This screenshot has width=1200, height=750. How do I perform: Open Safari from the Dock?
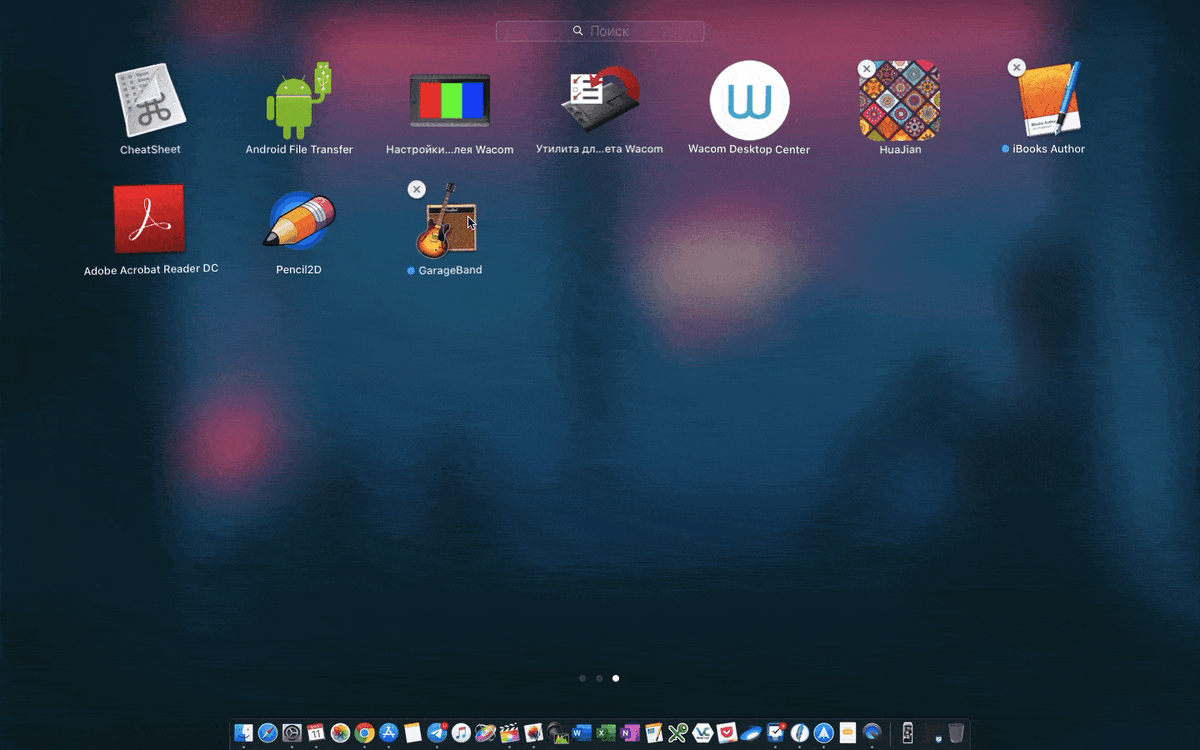(x=267, y=733)
